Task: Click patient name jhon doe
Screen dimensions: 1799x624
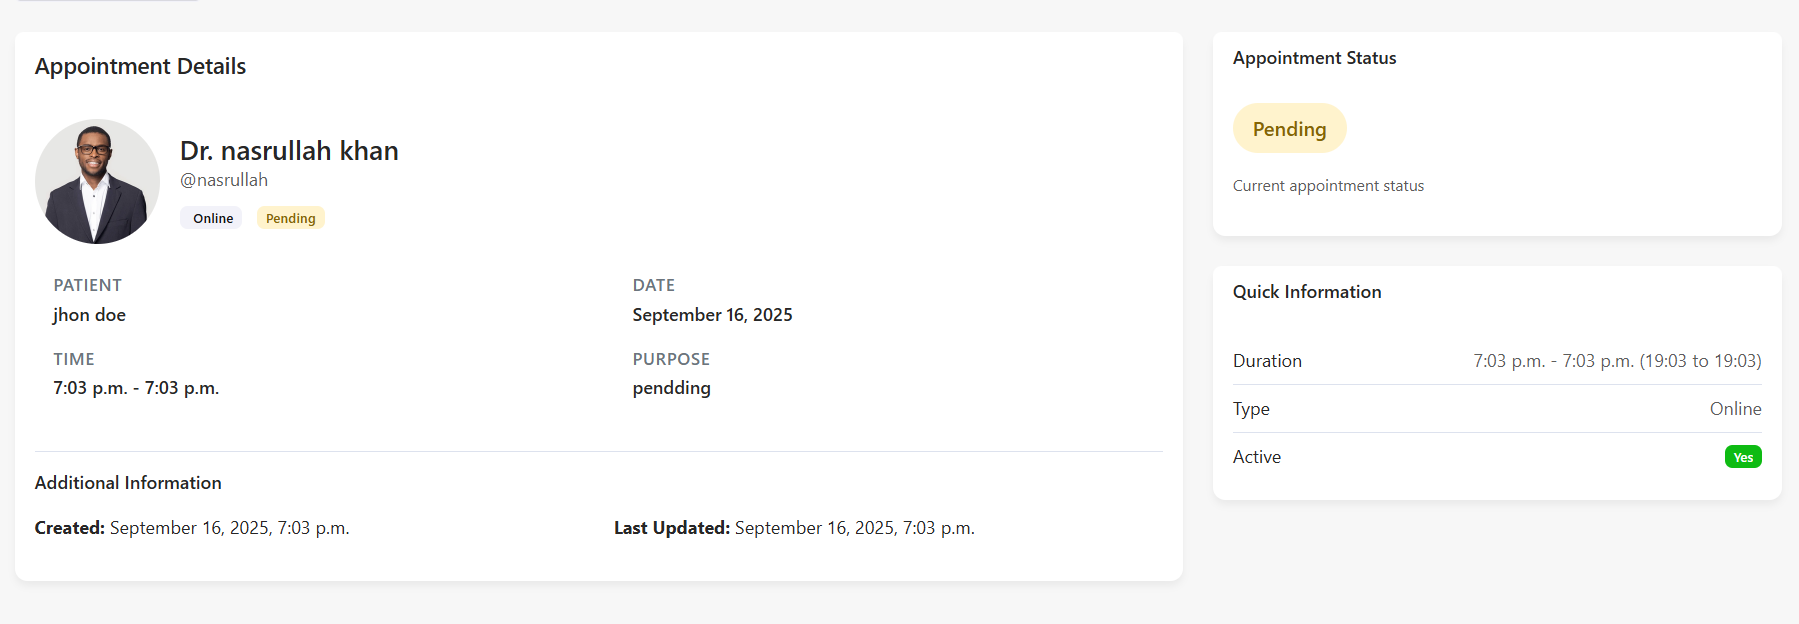Action: (x=89, y=315)
